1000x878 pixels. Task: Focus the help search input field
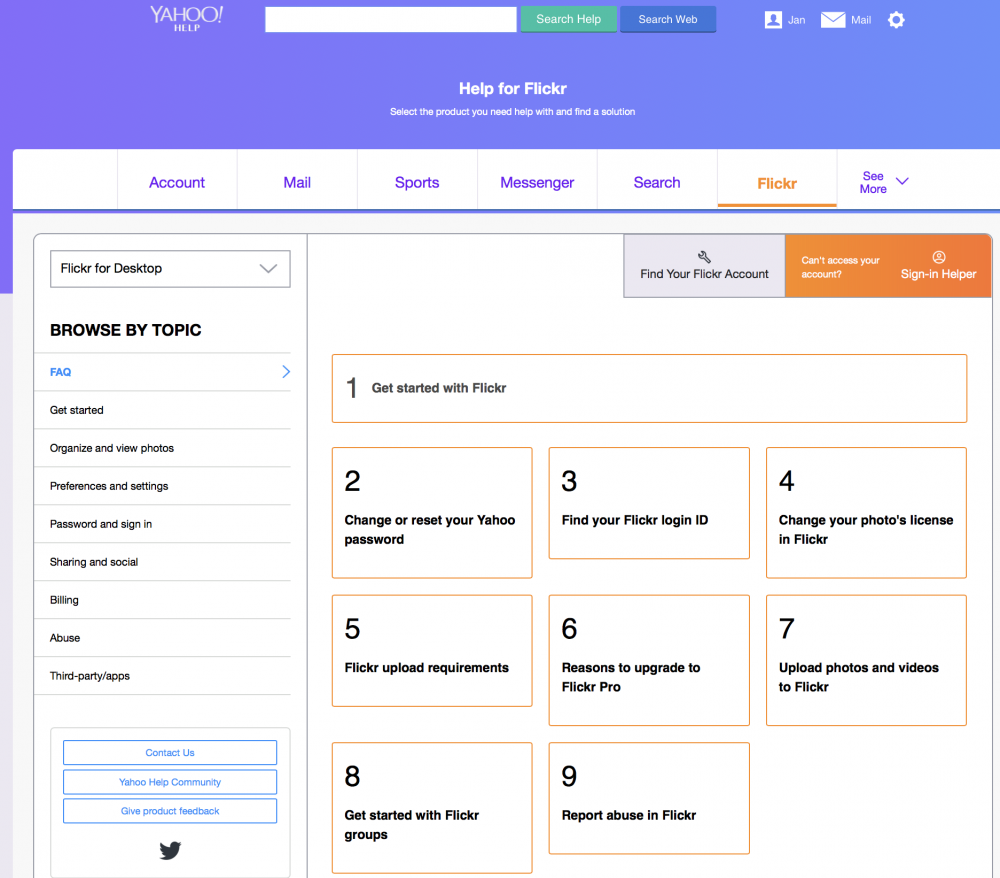391,19
